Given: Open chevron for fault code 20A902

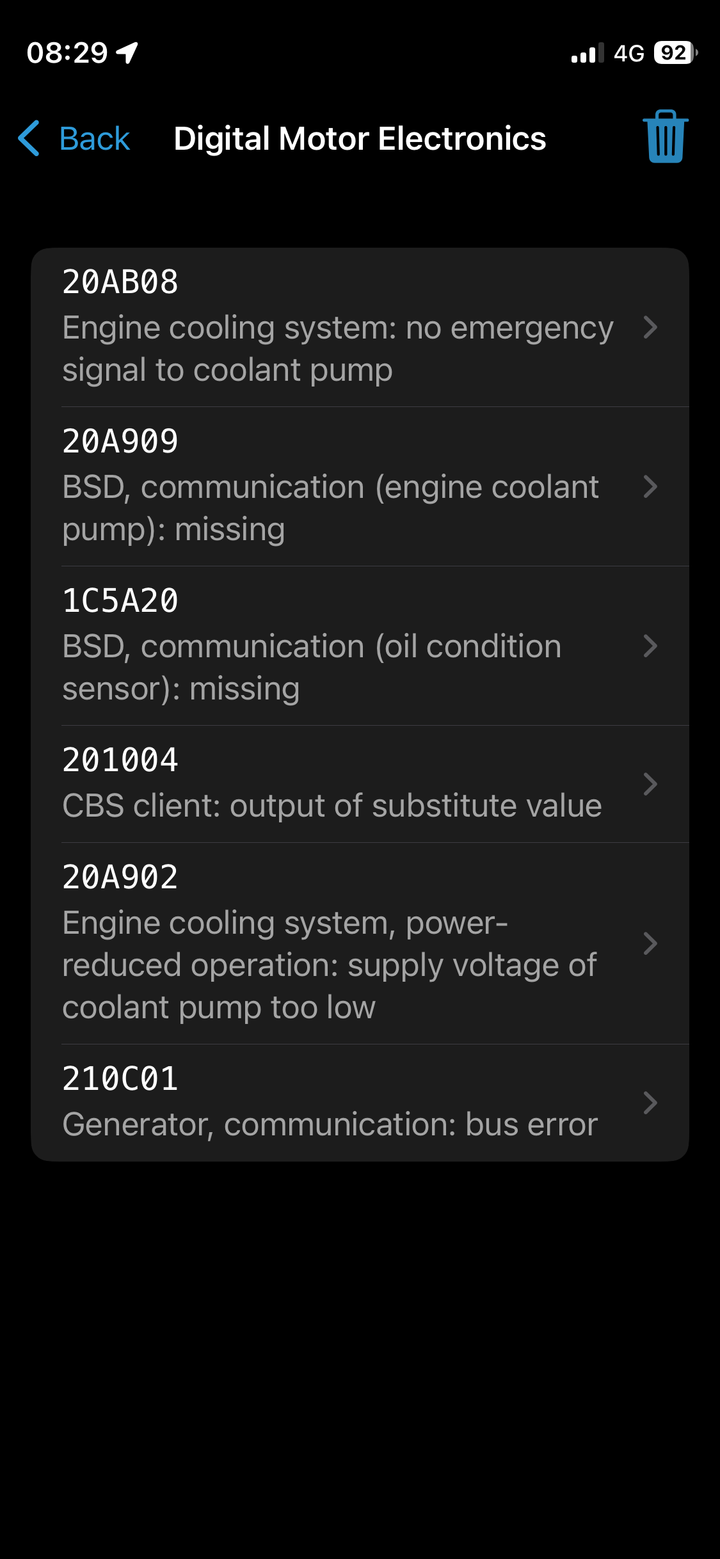Looking at the screenshot, I should pos(650,943).
